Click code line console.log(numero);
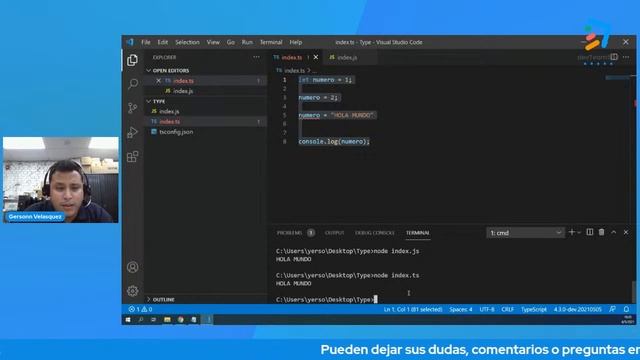640x360 pixels. pyautogui.click(x=334, y=142)
